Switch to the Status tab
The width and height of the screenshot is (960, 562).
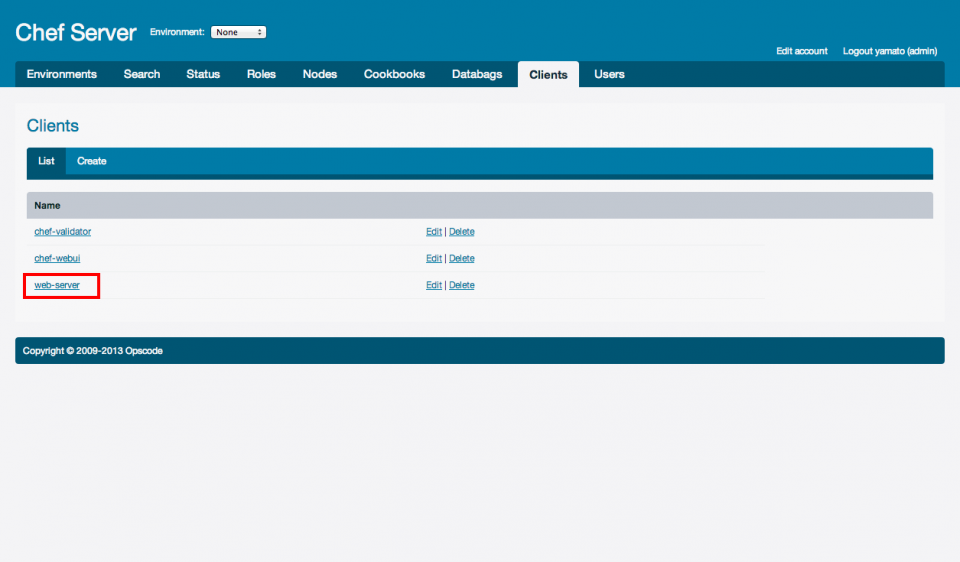coord(203,74)
